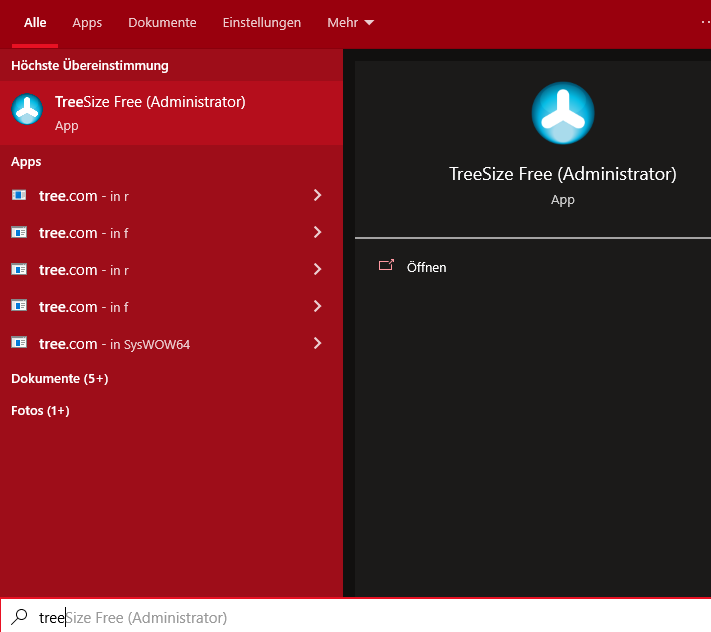
Task: Click TreeSize Free (Administrator) title in preview pane
Action: pos(563,174)
